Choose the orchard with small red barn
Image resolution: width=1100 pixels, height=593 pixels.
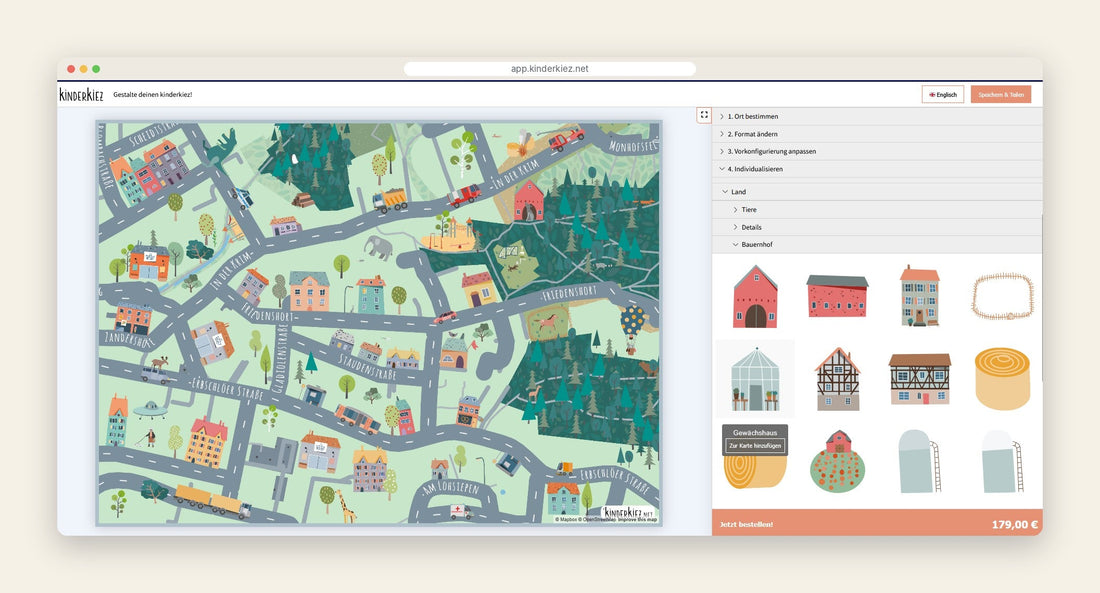tap(838, 461)
